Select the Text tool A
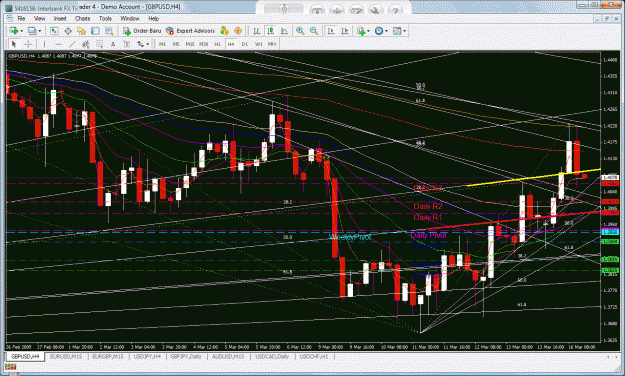This screenshot has height=376, width=625. (113, 44)
